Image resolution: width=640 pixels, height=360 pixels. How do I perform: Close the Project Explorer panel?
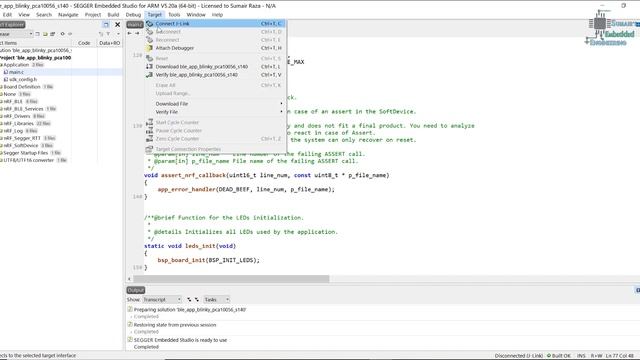point(118,25)
